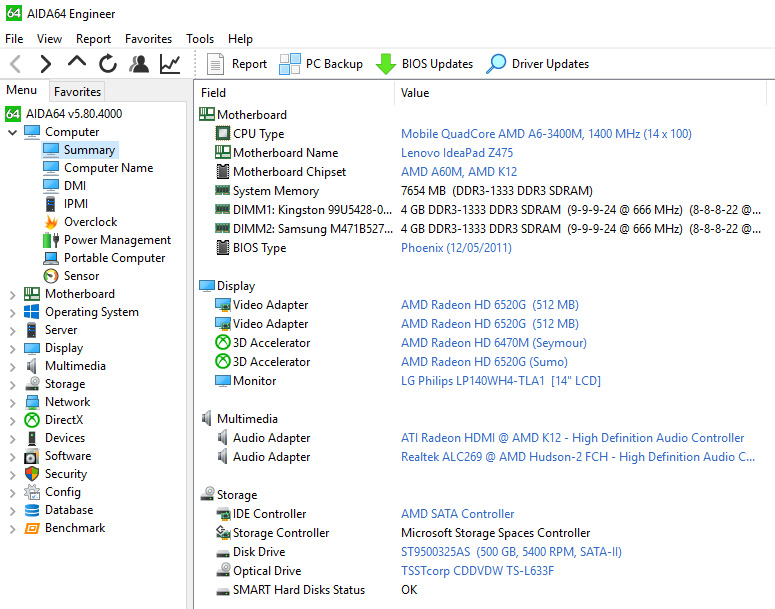Select AIDA64 v5.80.4000 root node
The width and height of the screenshot is (775, 609).
[64, 114]
